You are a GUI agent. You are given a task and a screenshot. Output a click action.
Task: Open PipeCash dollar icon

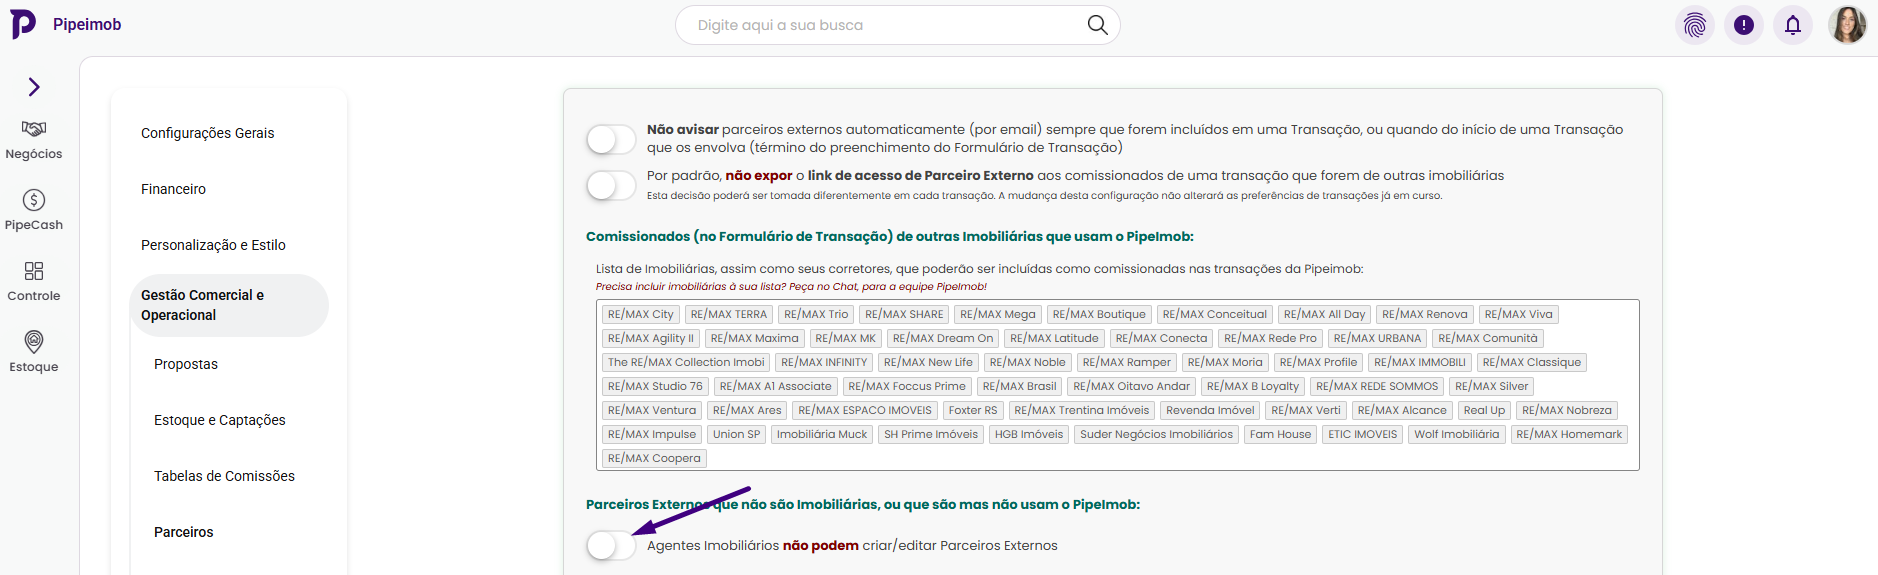tap(34, 200)
